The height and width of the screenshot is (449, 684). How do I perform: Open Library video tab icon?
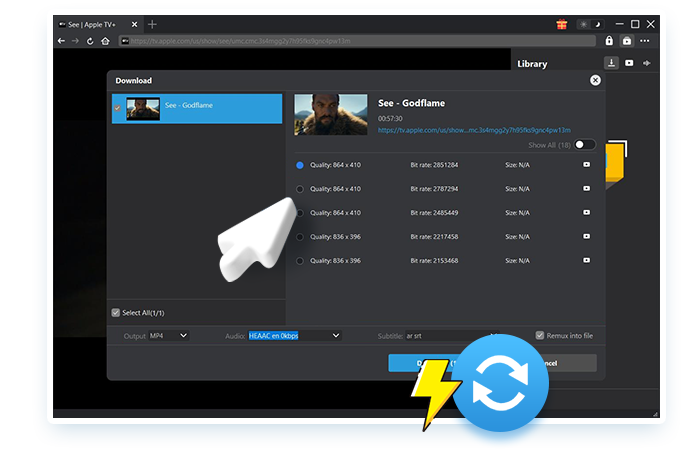(x=629, y=63)
